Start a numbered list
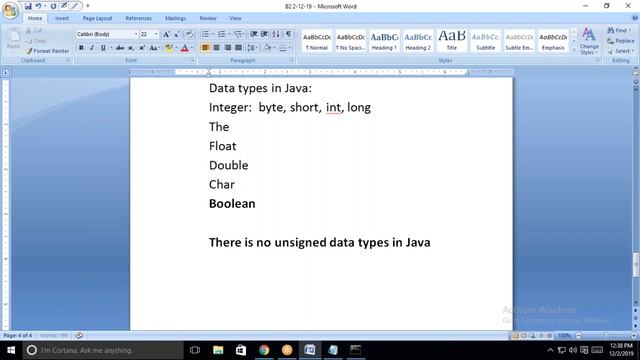640x360 pixels. 221,34
